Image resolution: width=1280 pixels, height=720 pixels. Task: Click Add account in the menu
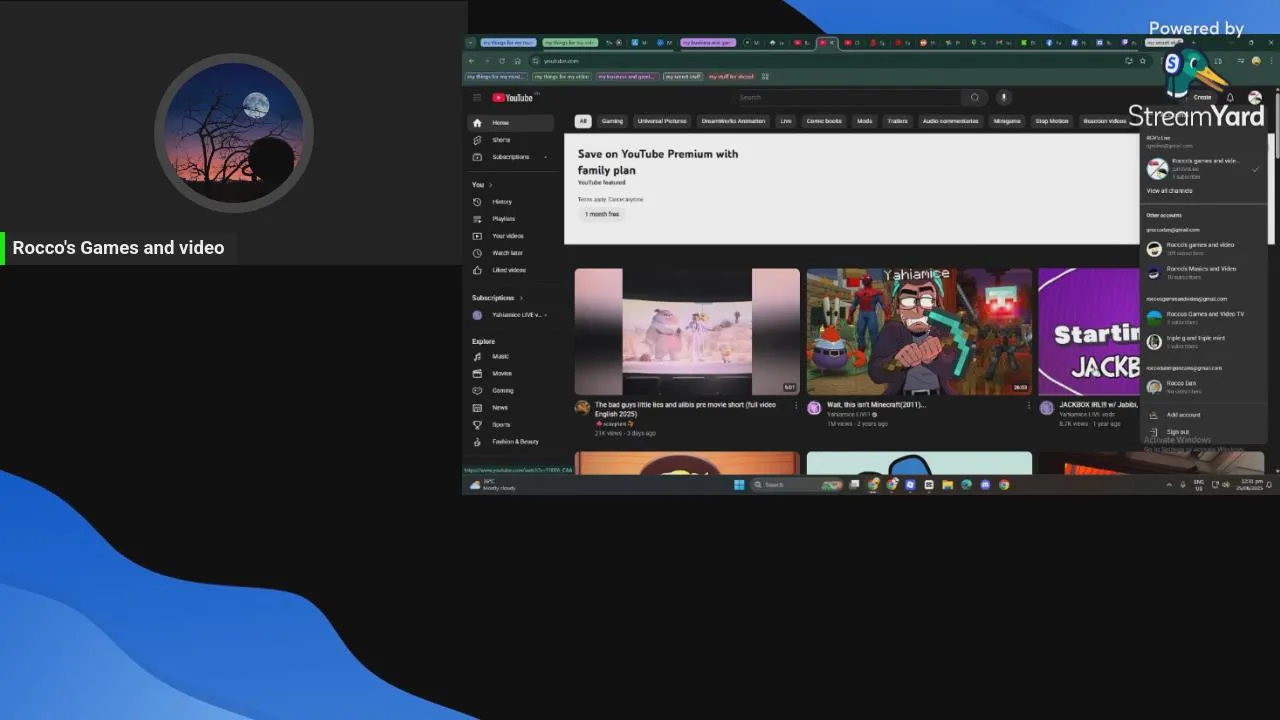(x=1203, y=415)
